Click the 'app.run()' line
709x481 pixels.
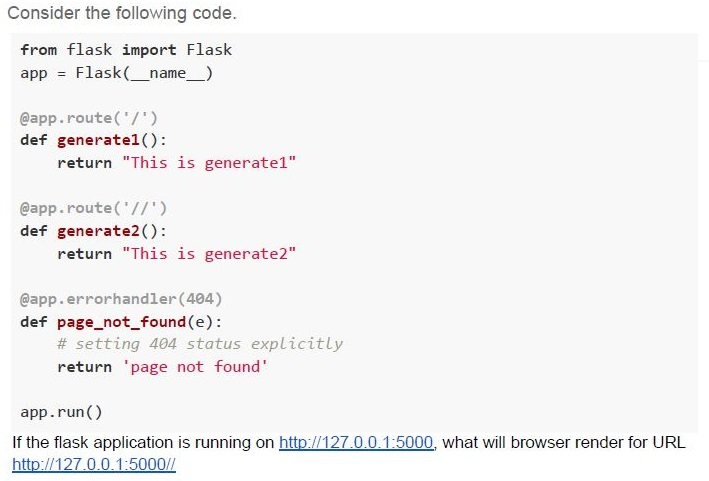61,412
